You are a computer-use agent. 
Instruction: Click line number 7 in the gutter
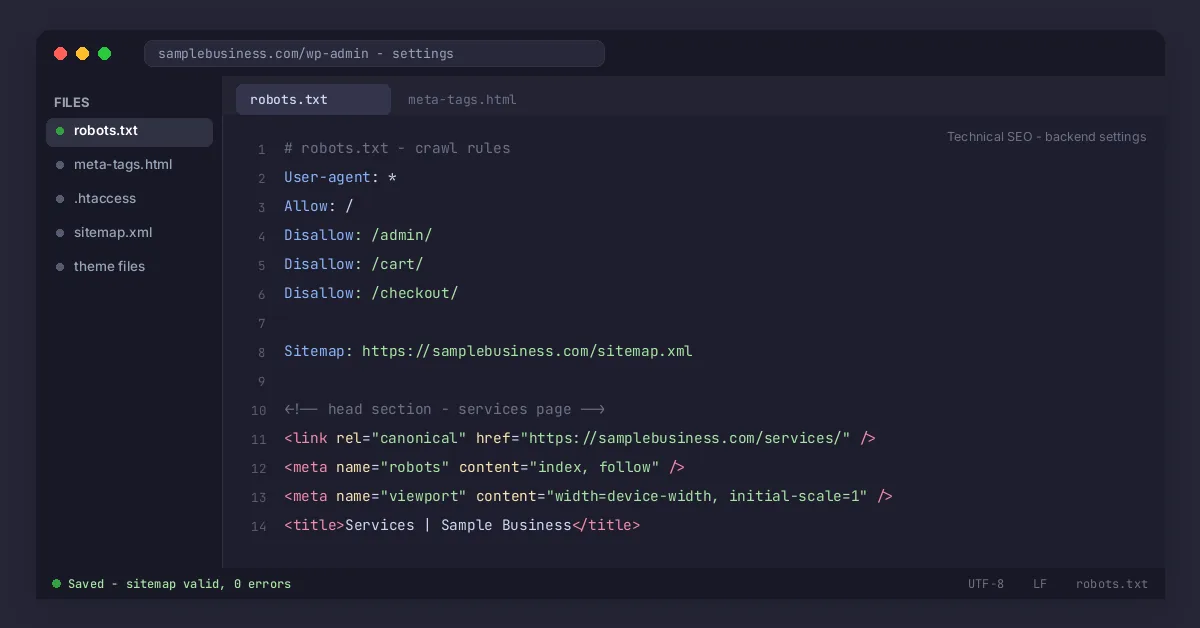(262, 324)
